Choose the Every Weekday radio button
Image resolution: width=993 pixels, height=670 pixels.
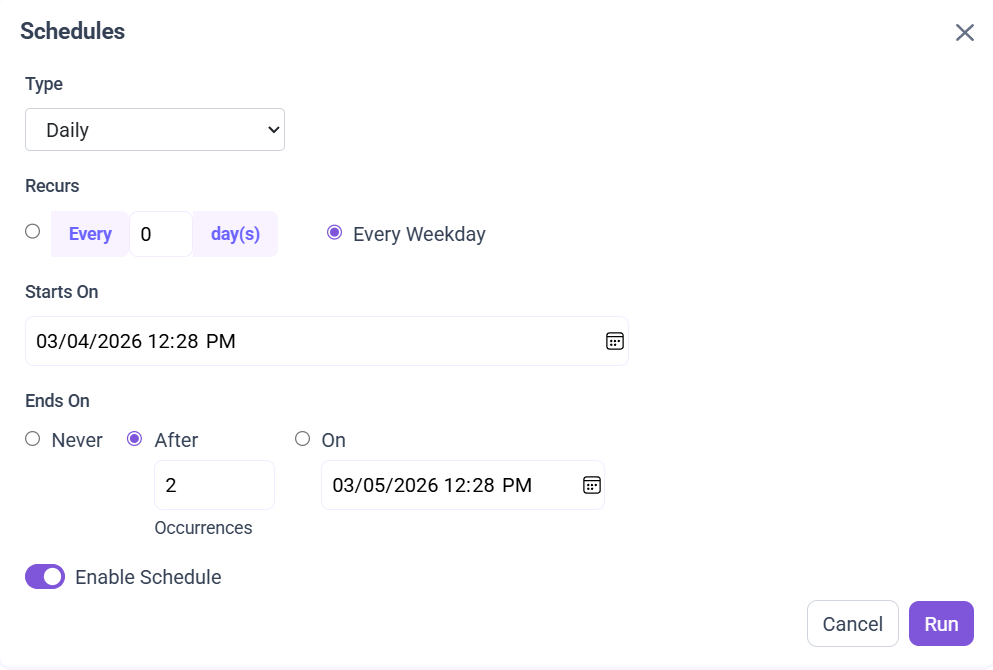(334, 232)
